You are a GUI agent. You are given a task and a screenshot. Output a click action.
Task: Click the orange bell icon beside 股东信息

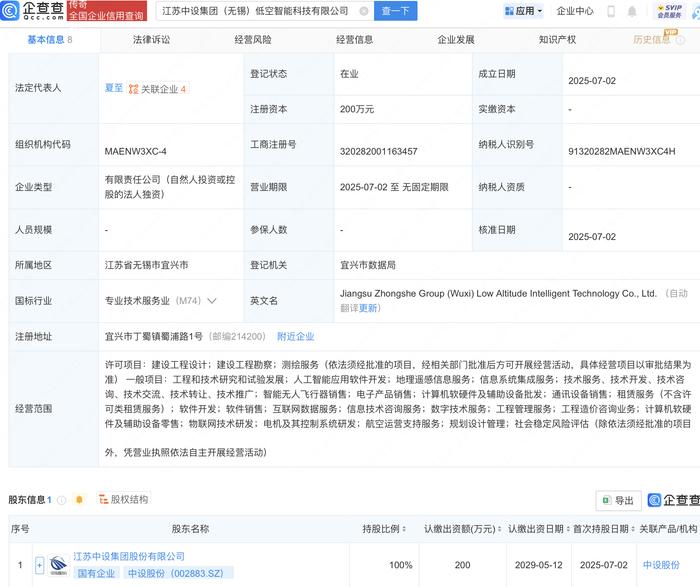click(79, 500)
